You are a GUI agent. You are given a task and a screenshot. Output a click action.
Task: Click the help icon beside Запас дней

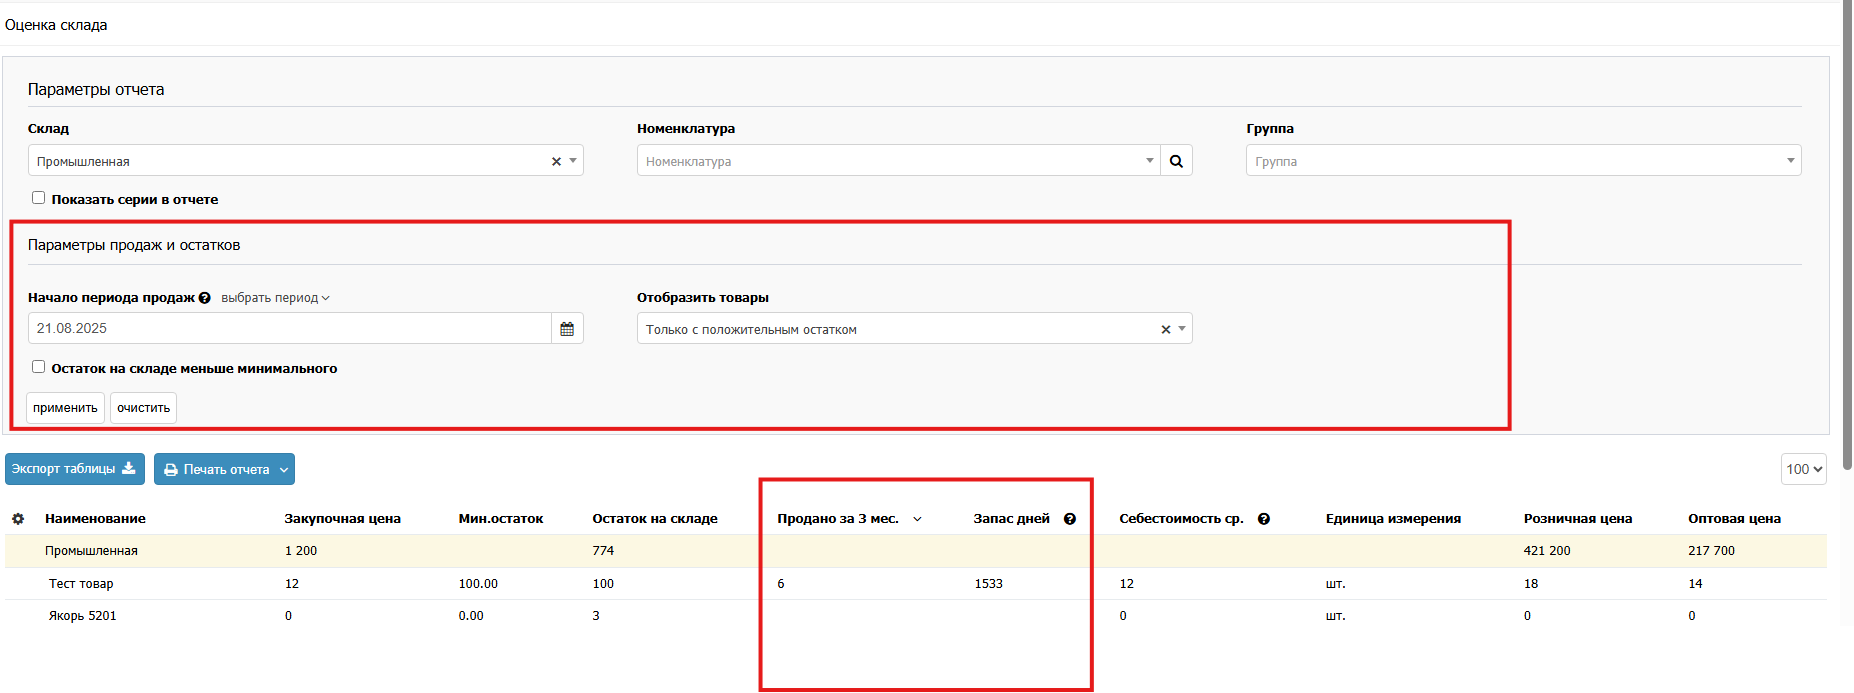click(1070, 519)
